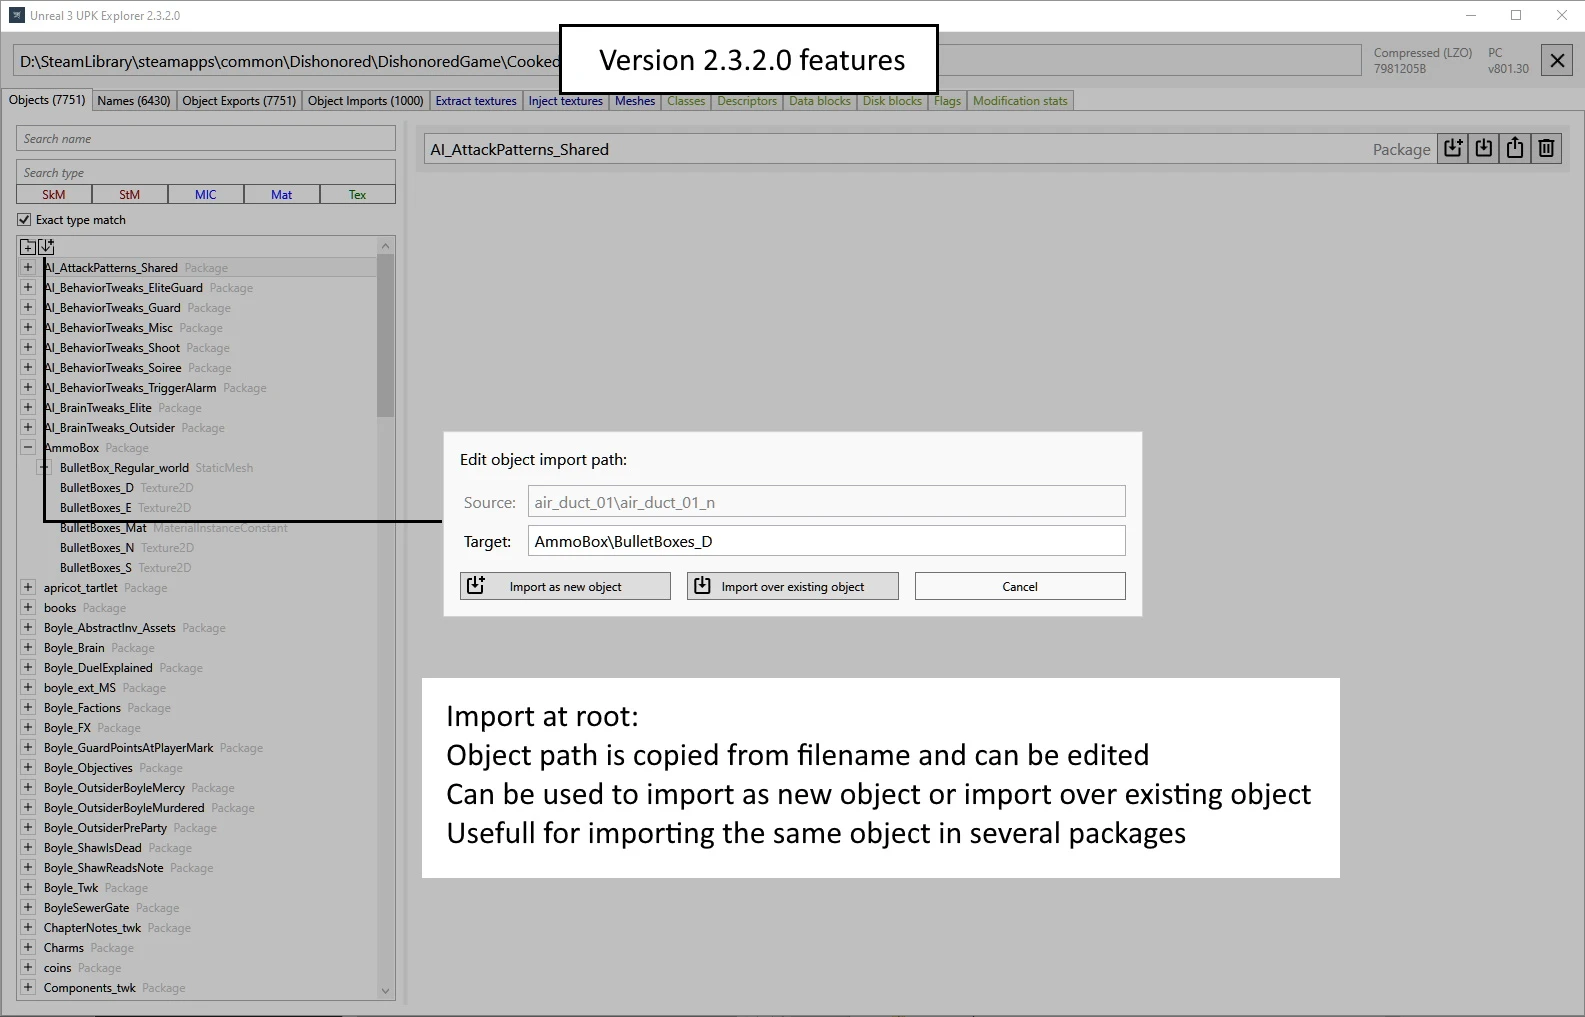
Task: Toggle the Exact type match checkbox
Action: tap(24, 220)
